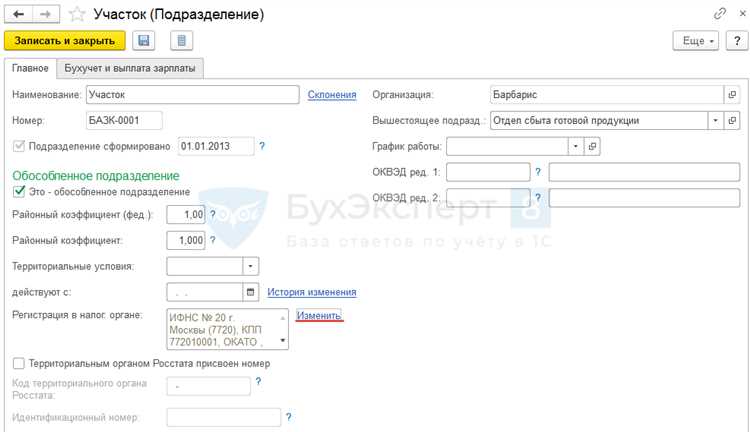Open selected Вышестоящее подразделение item icon
Screen dimensions: 750x432
(732, 121)
